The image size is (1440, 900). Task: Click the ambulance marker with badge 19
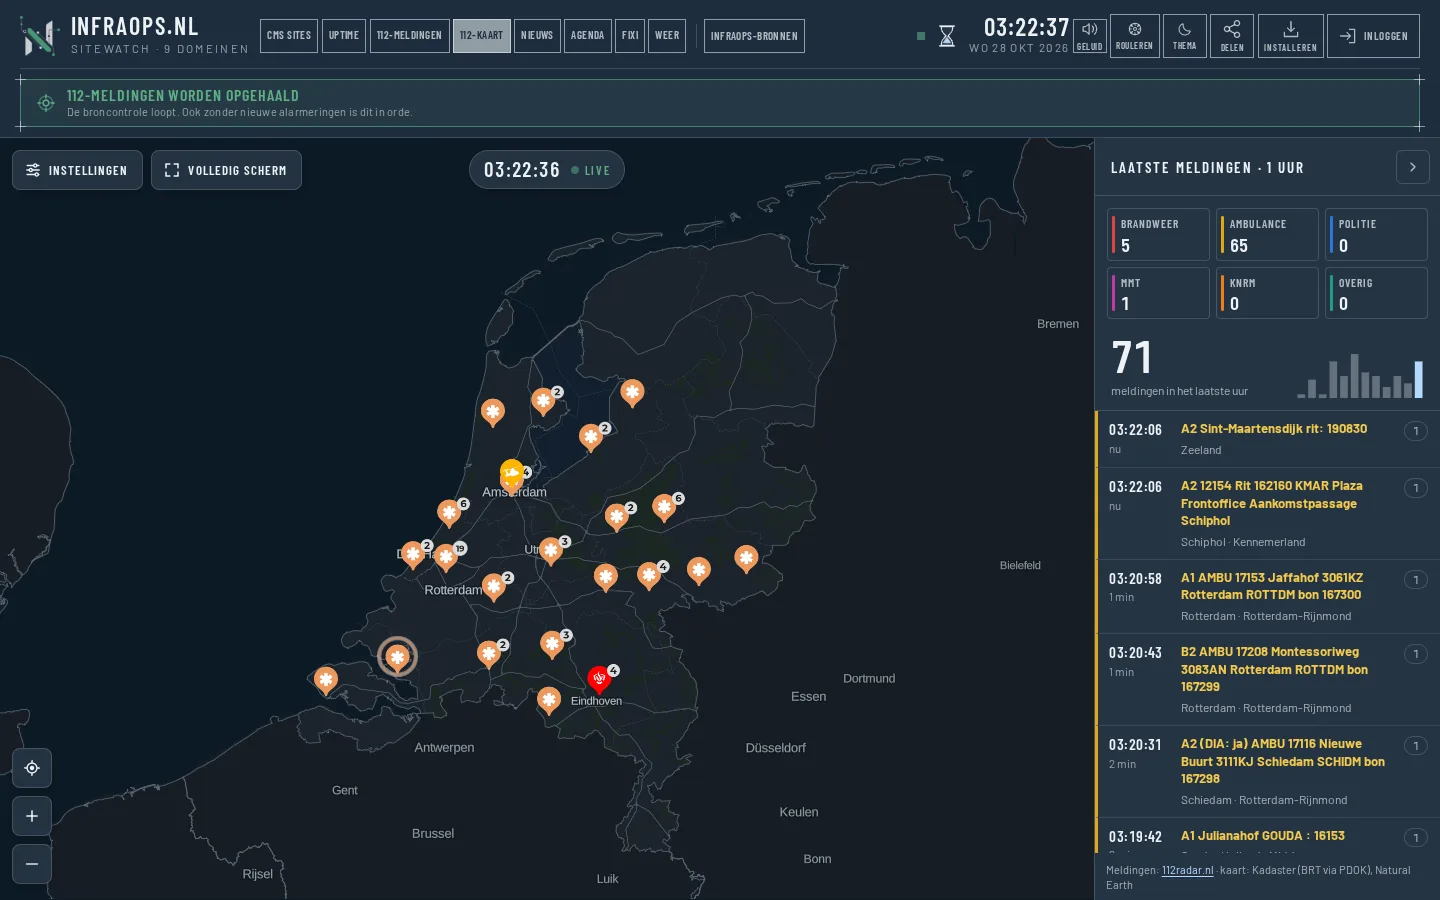coord(446,557)
